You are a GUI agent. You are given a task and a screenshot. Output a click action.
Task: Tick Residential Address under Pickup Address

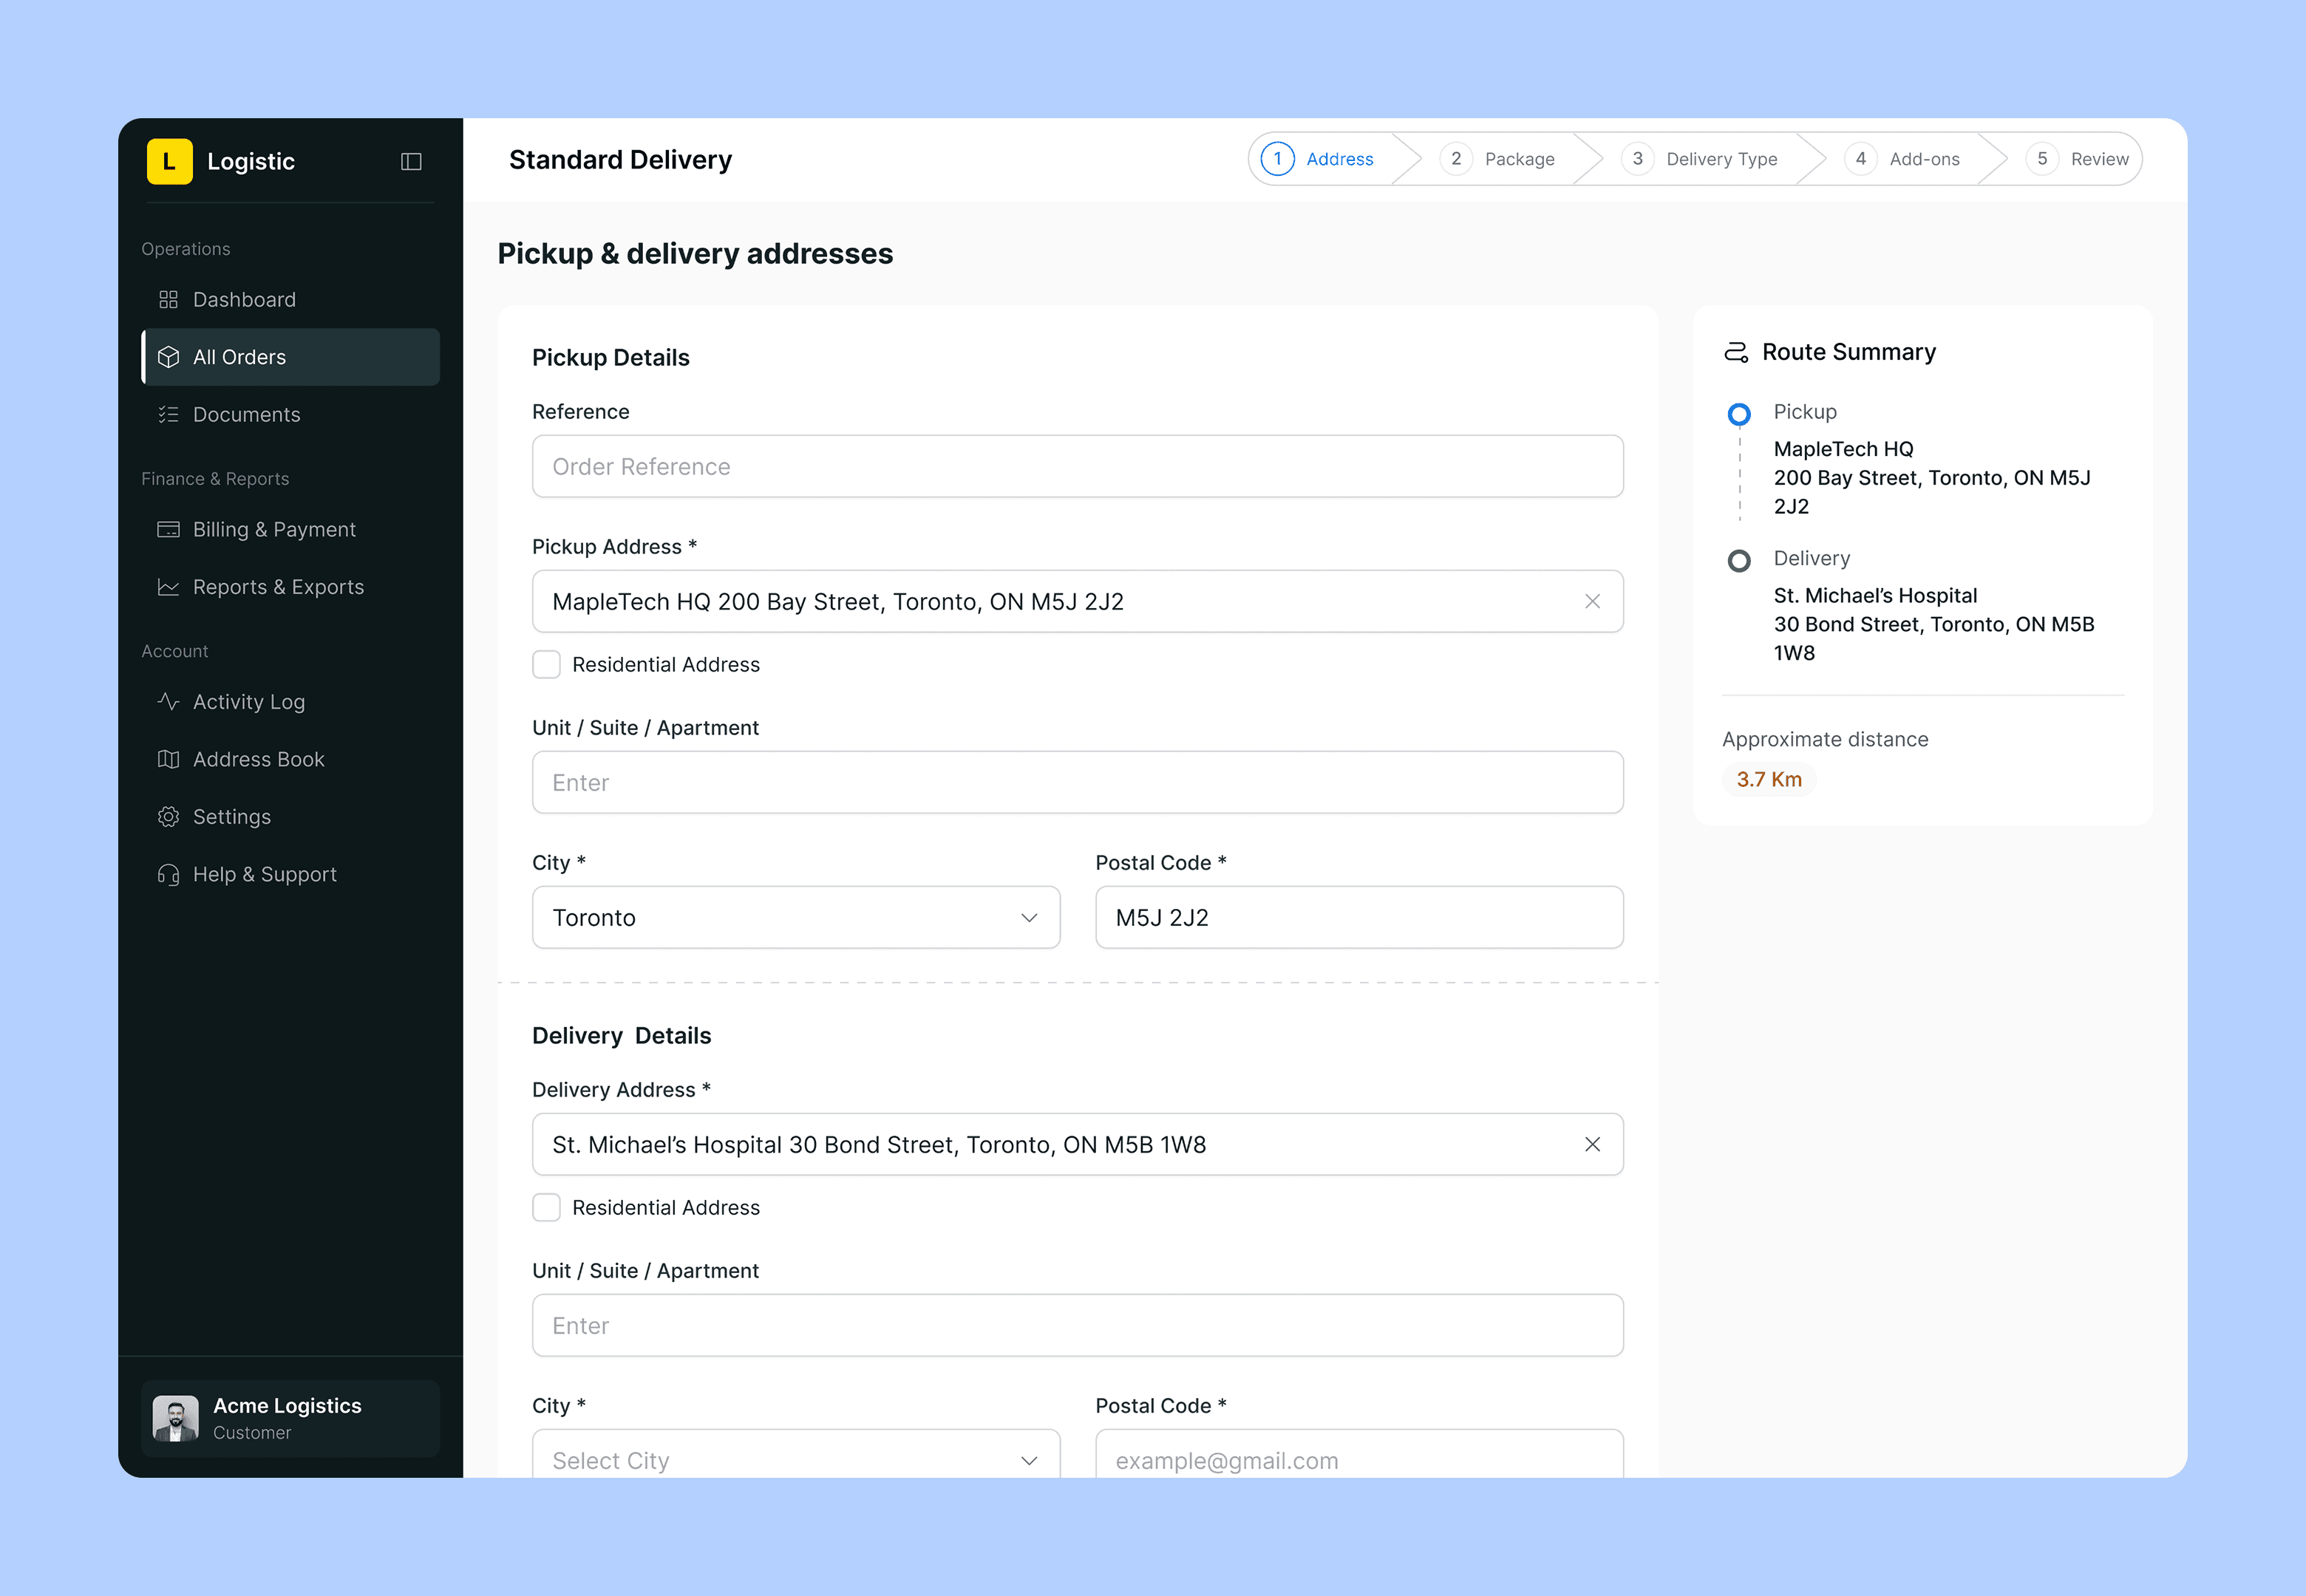coord(546,665)
